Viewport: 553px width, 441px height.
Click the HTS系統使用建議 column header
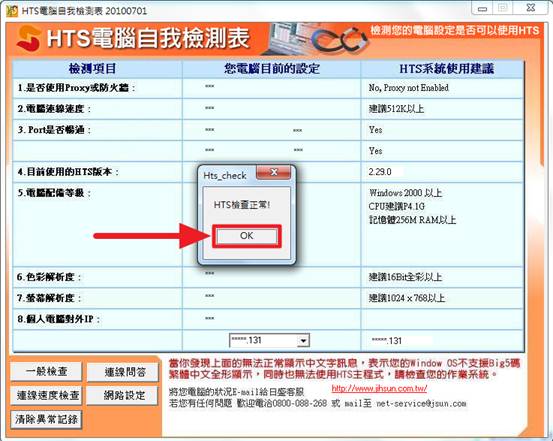[446, 68]
